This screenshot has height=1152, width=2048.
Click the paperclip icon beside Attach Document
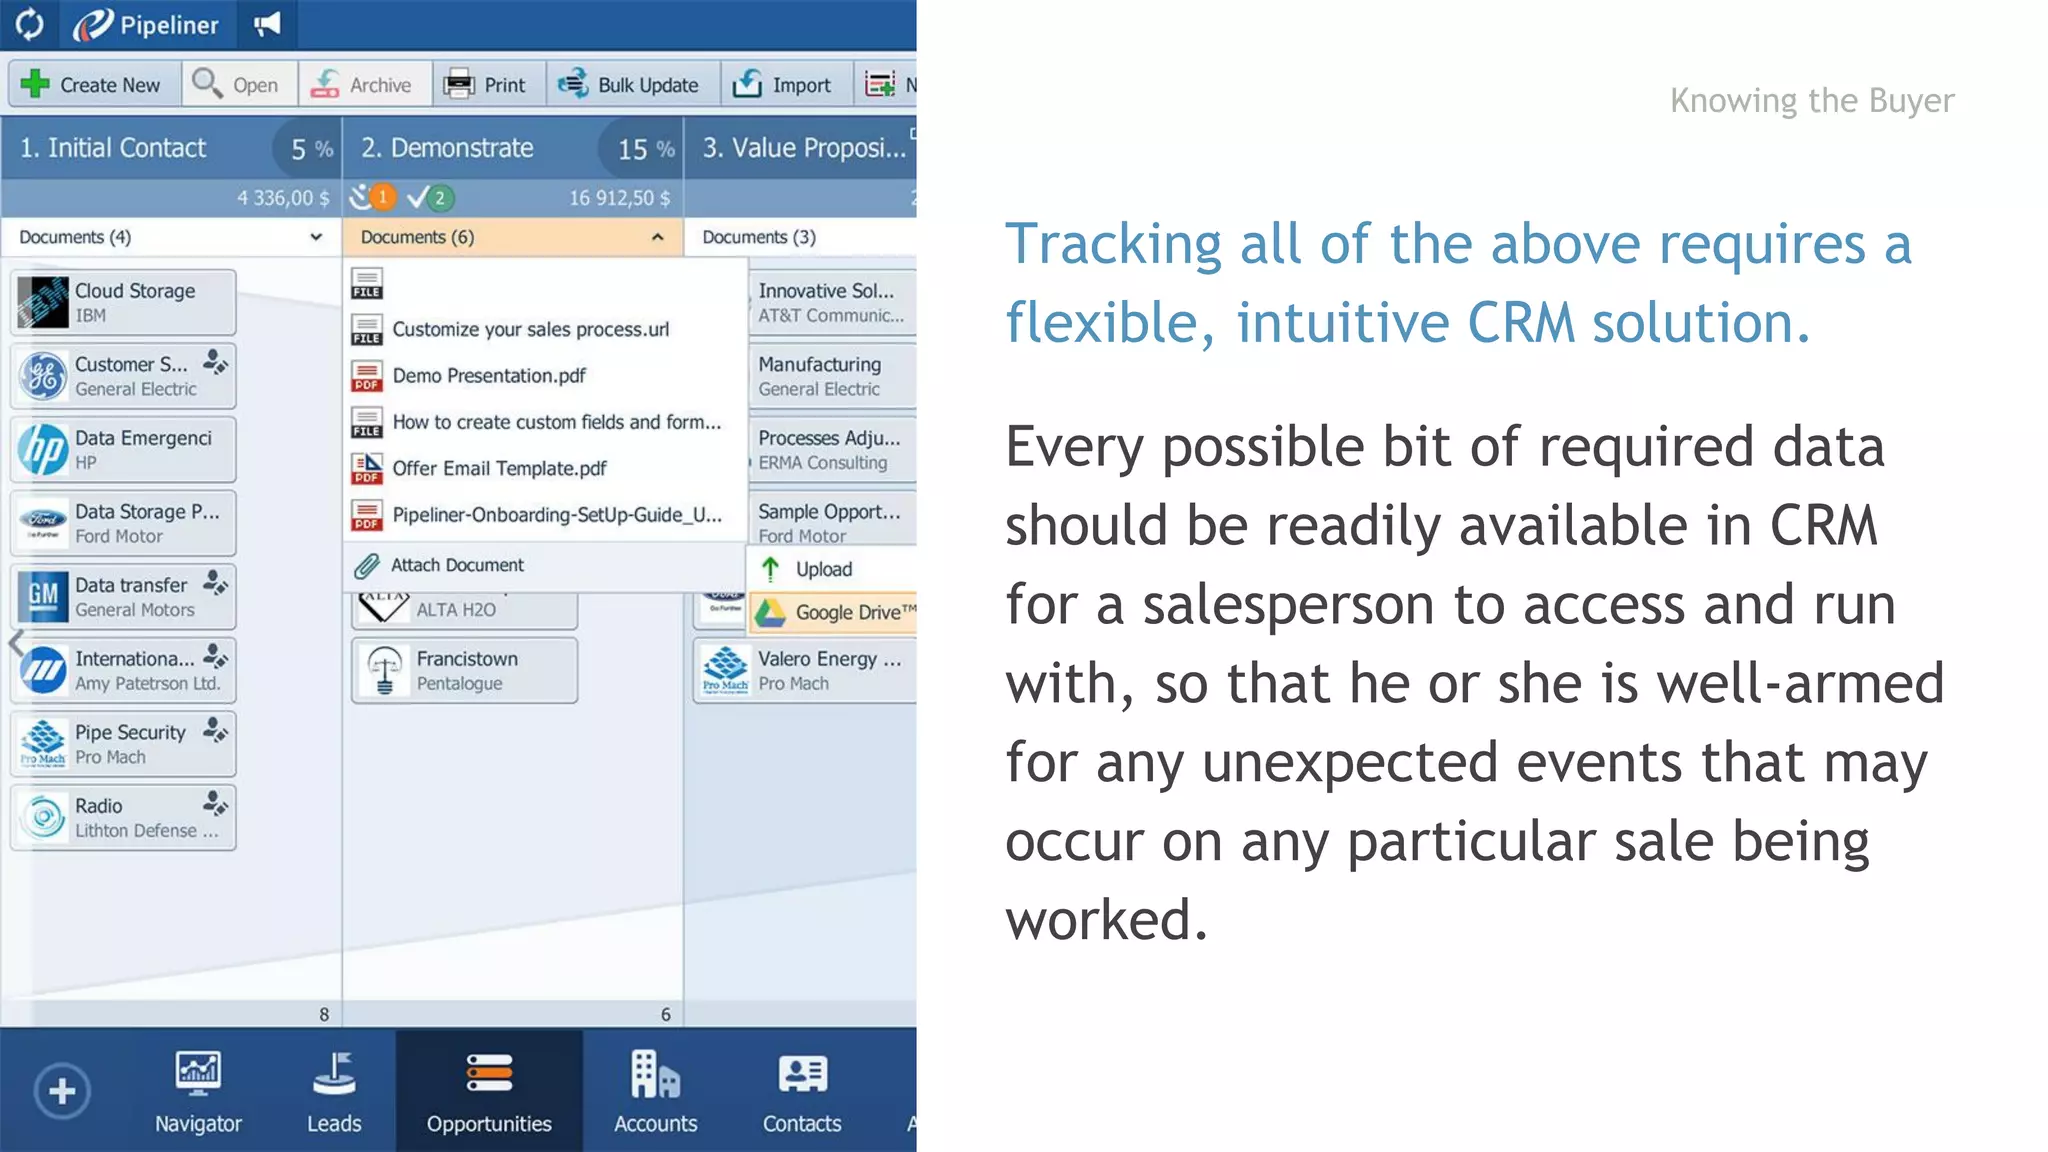[x=367, y=566]
